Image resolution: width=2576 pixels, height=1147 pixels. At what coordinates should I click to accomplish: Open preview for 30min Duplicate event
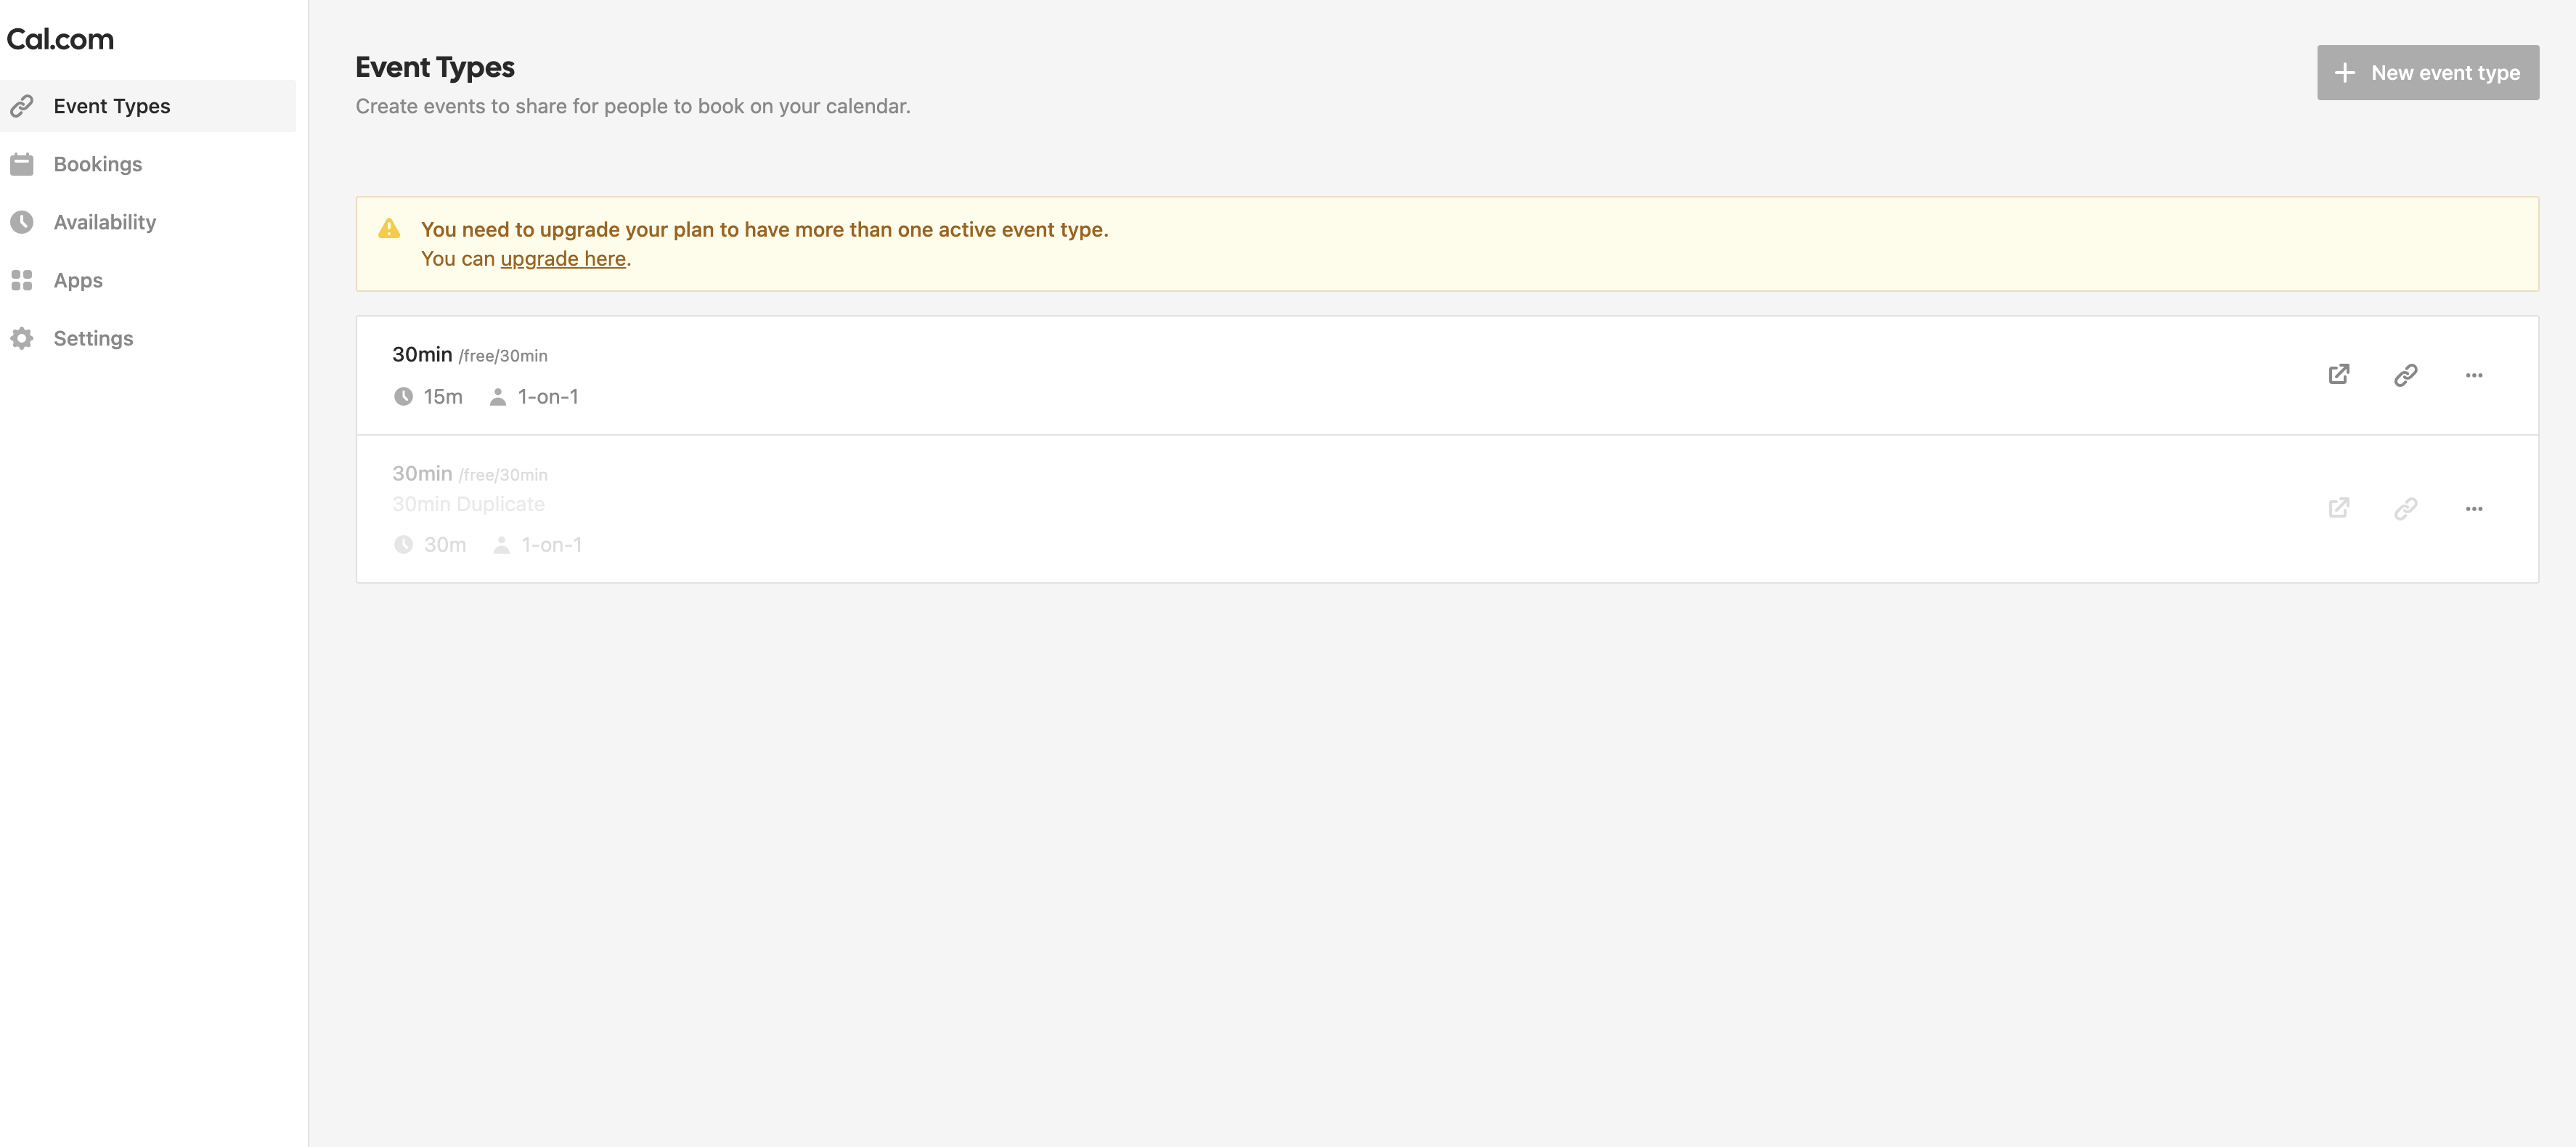tap(2338, 508)
